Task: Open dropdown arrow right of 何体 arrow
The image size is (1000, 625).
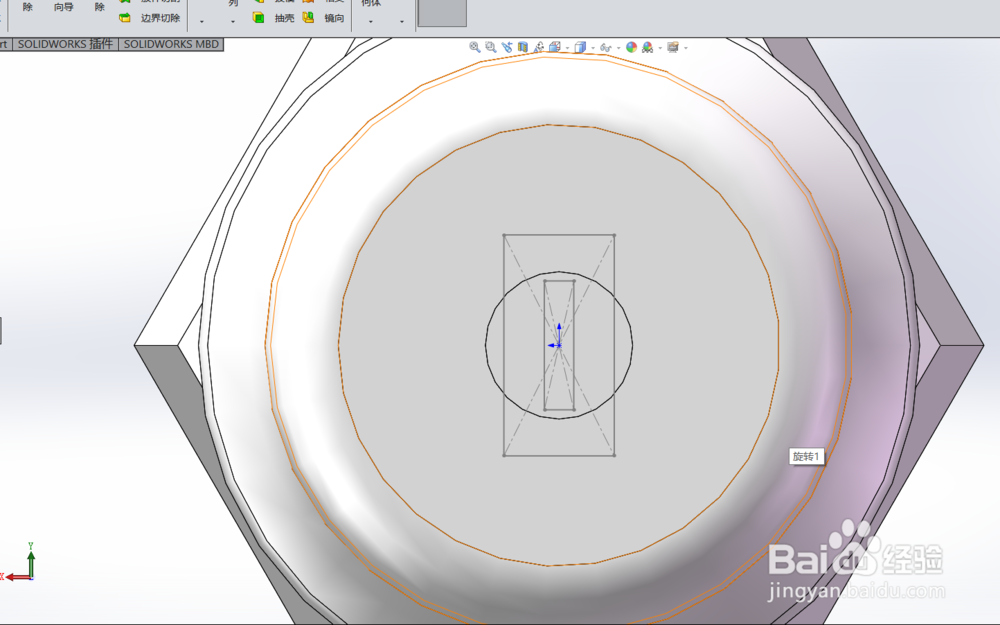Action: coord(402,22)
